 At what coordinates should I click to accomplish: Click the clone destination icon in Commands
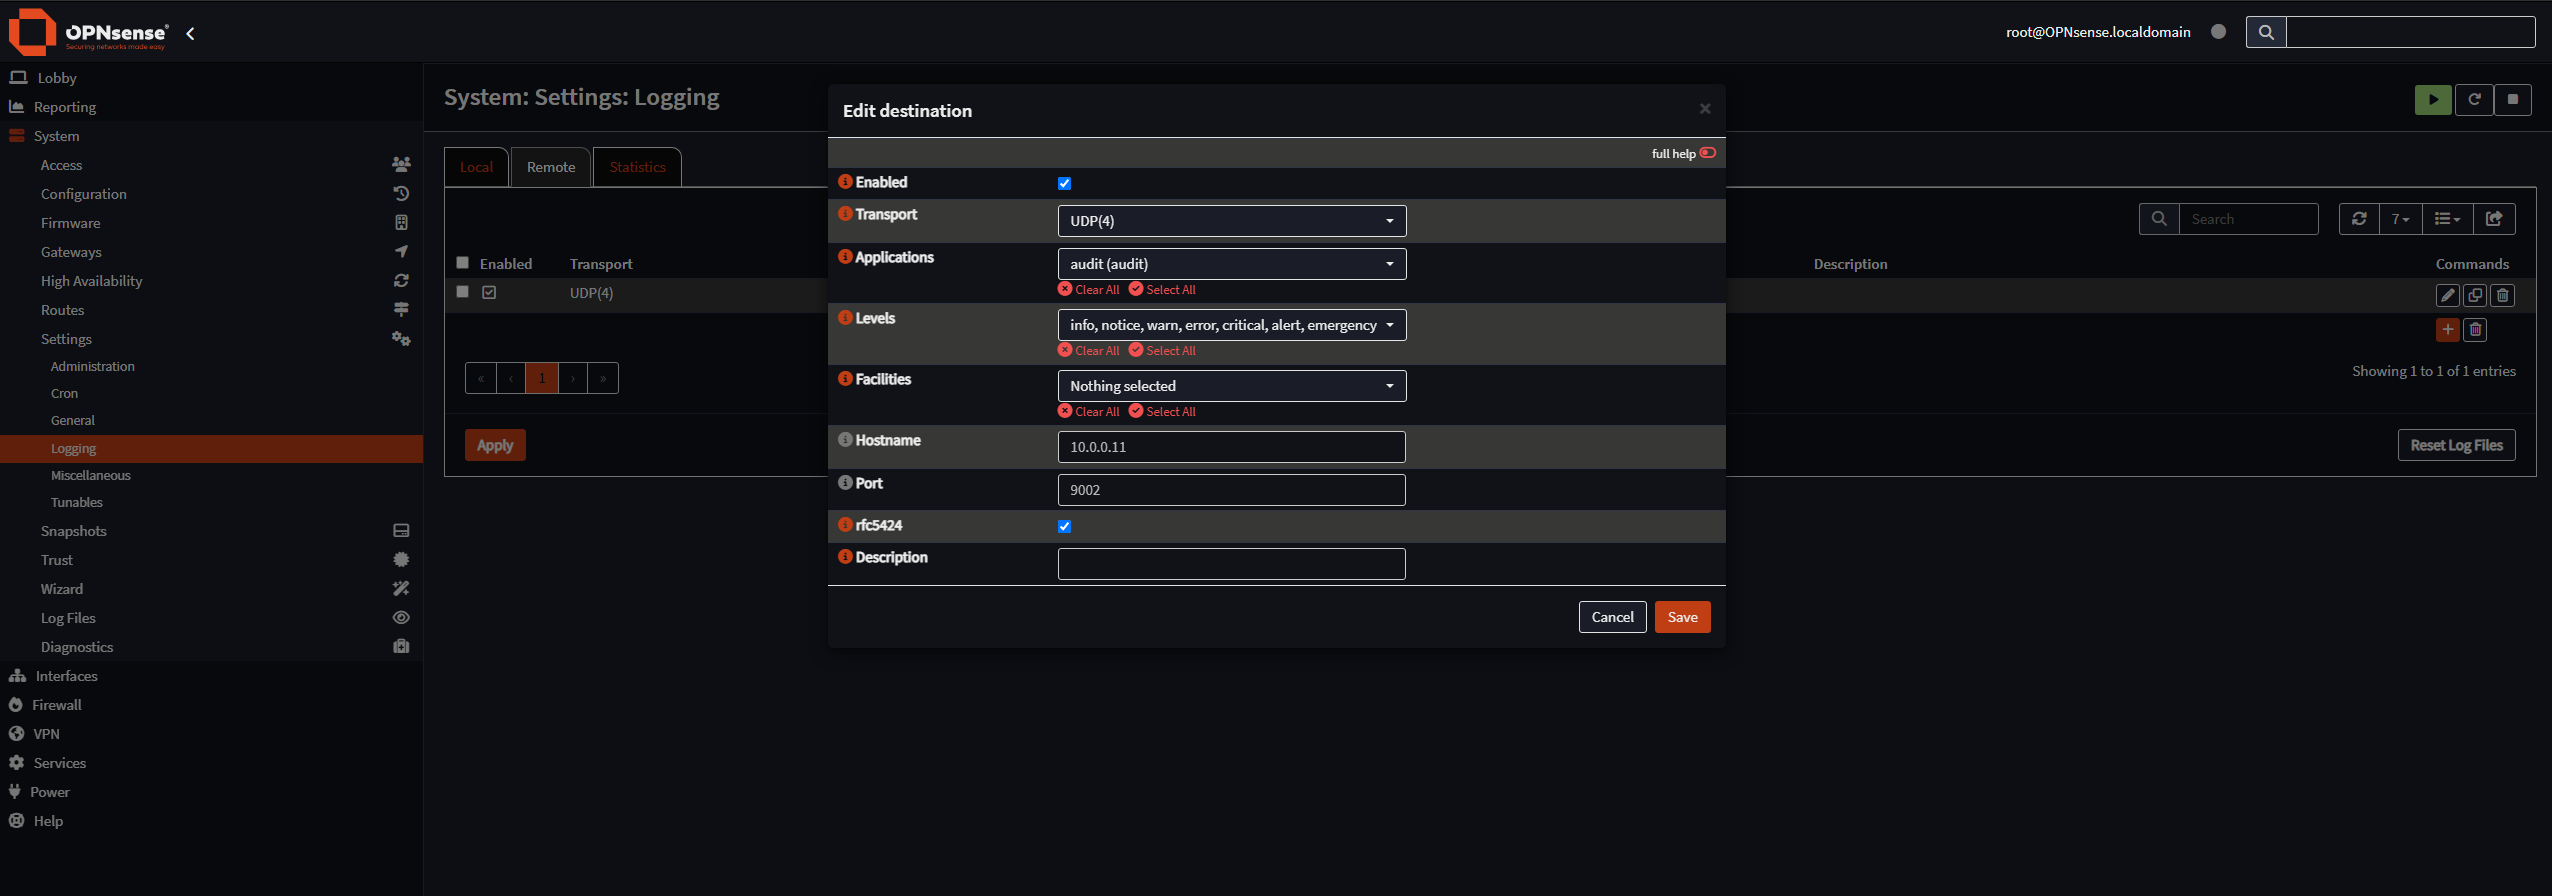click(2475, 295)
